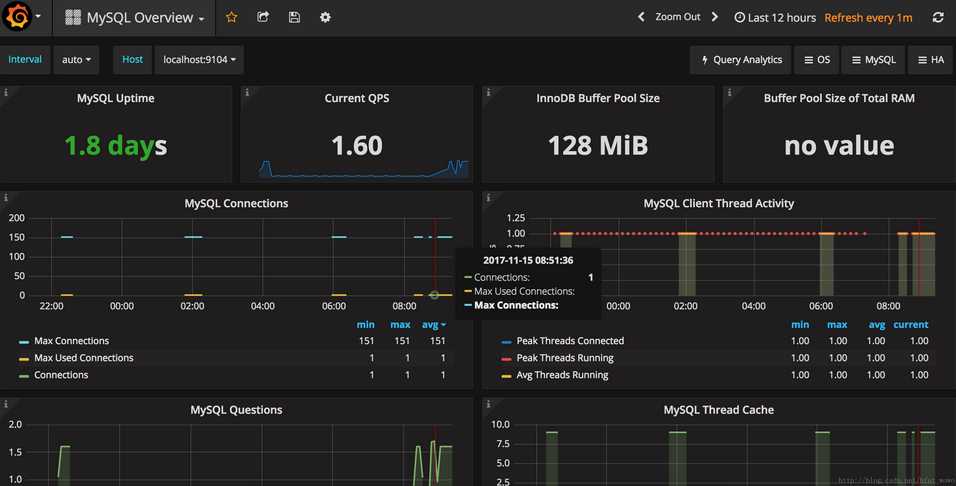
Task: Toggle Avg Threads Running series
Action: click(562, 375)
